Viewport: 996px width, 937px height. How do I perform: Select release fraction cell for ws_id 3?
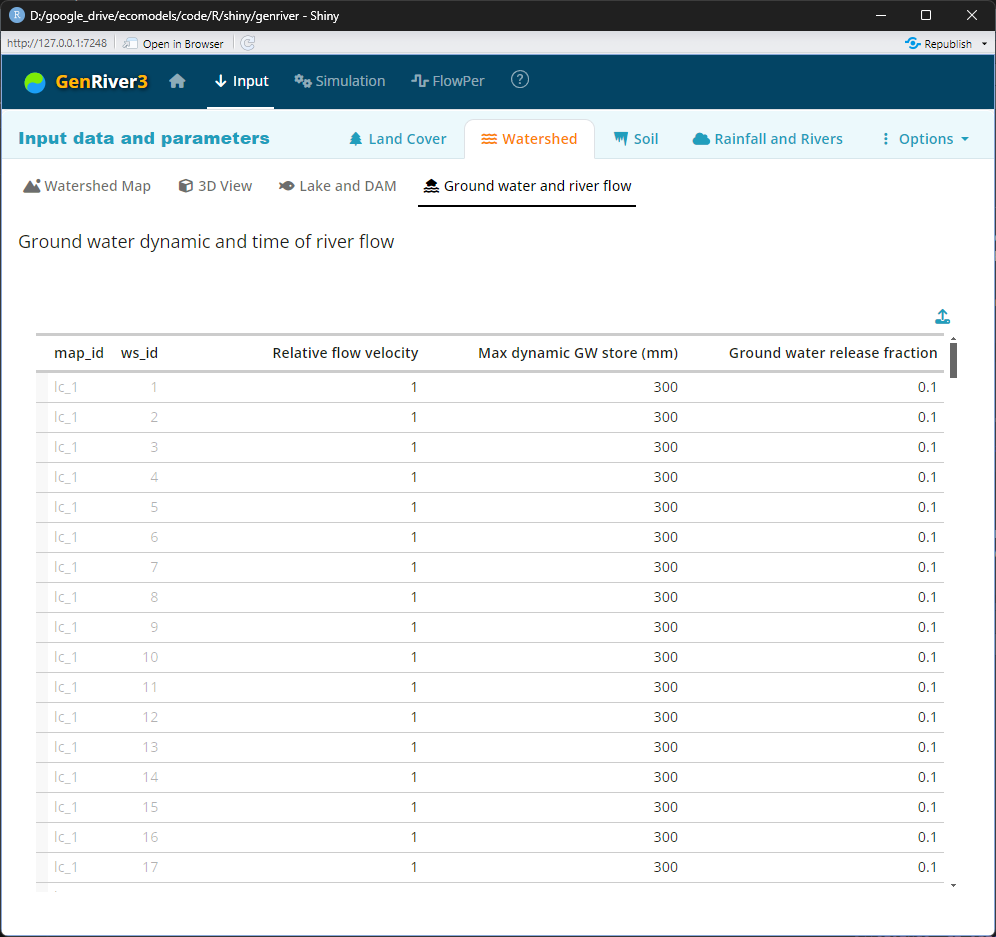tap(814, 447)
